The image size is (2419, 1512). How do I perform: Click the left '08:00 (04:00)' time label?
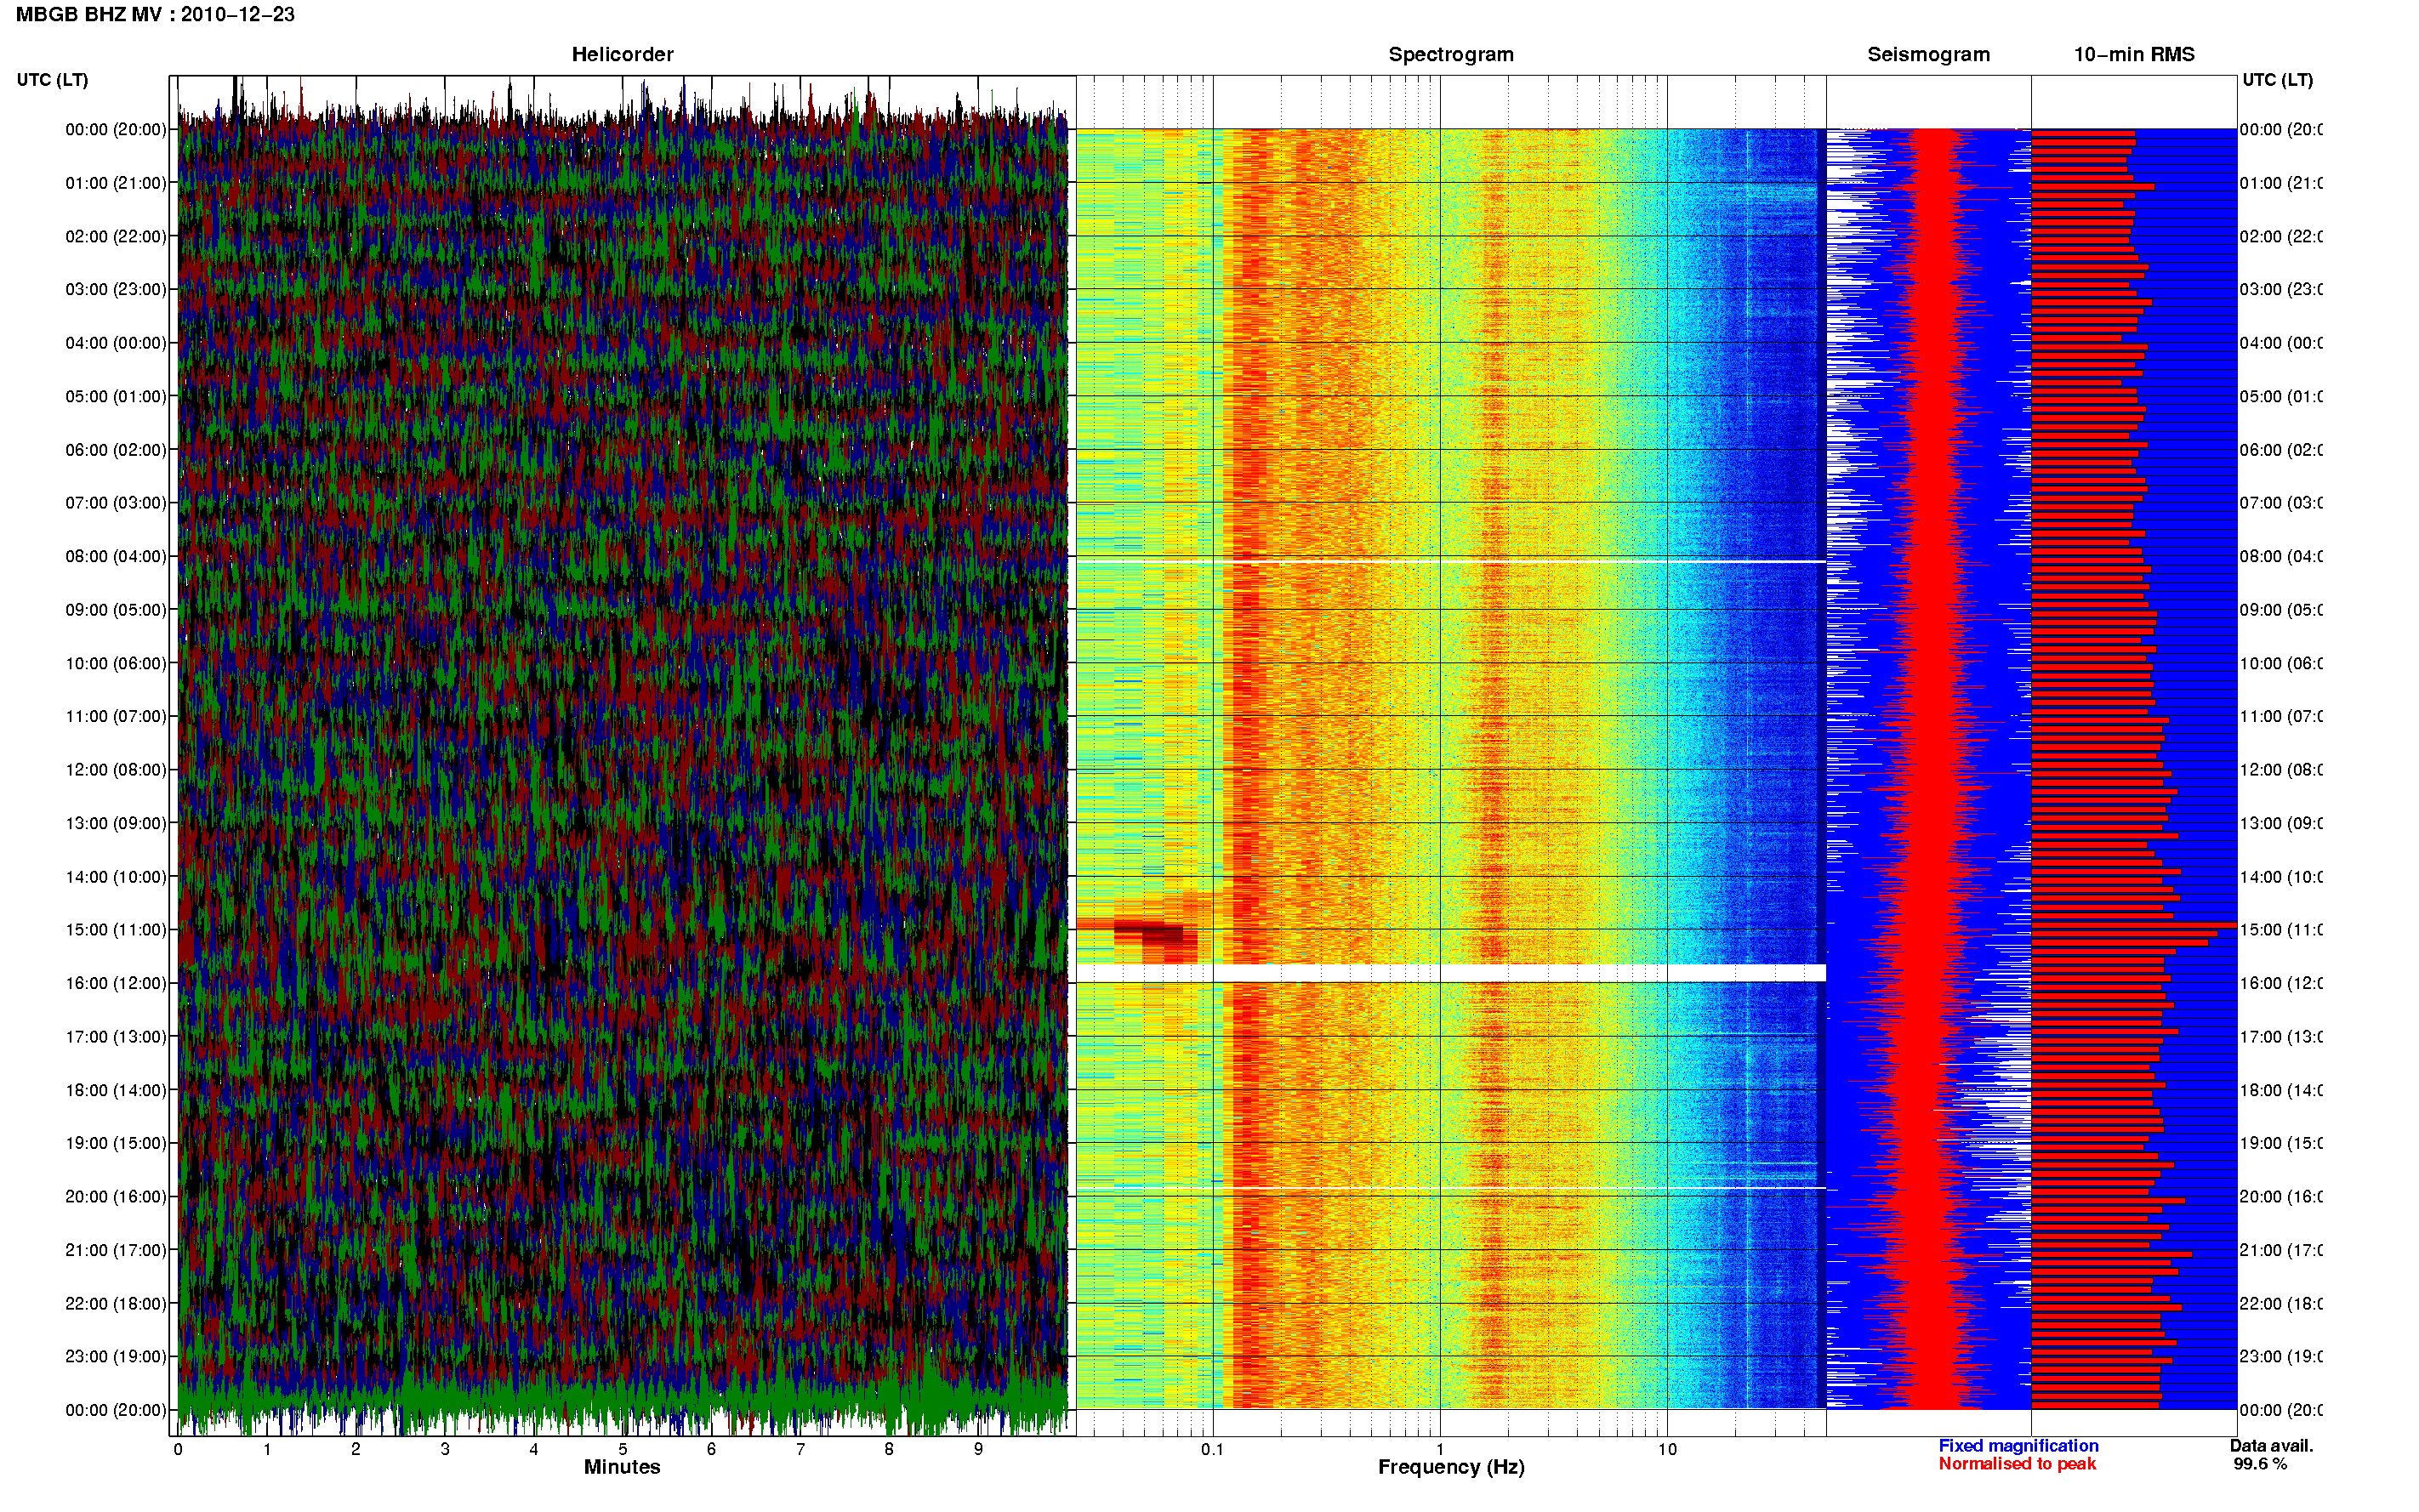[x=116, y=556]
